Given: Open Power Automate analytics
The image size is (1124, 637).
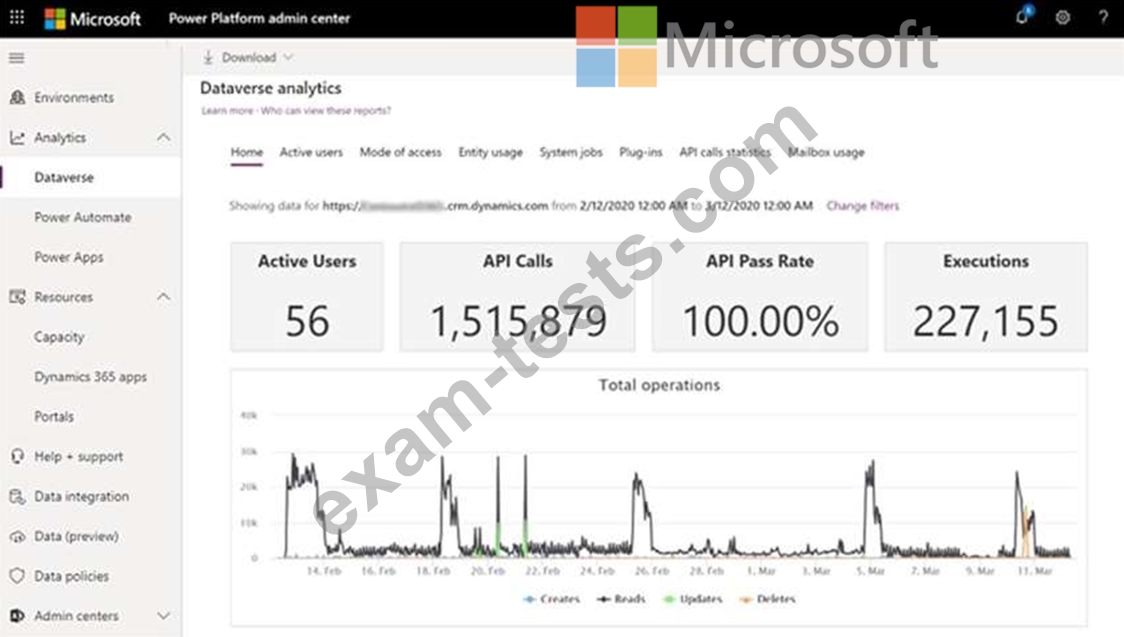Looking at the screenshot, I should click(x=82, y=217).
